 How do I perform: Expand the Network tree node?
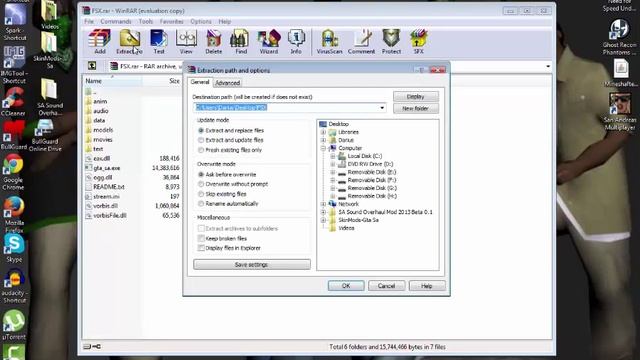click(323, 204)
